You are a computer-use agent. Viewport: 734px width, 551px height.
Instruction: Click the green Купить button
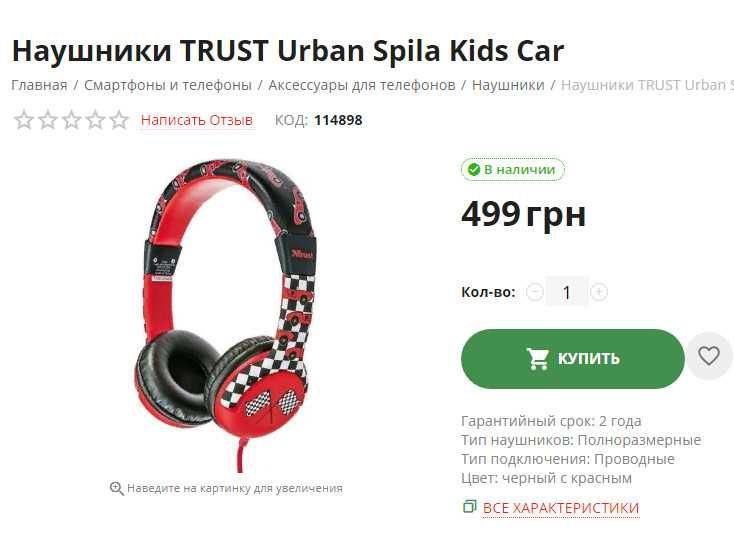click(573, 359)
